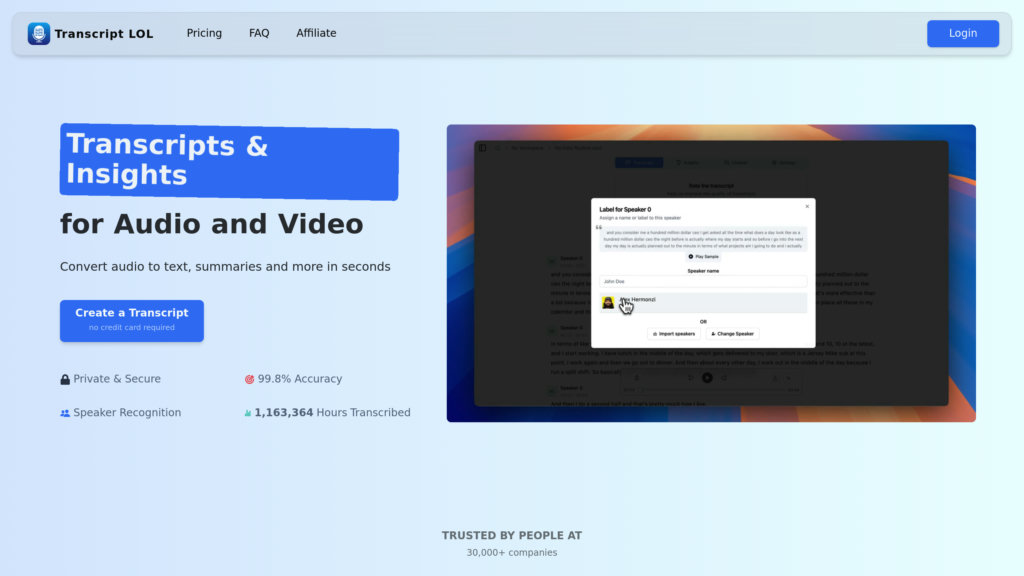The image size is (1024, 576).
Task: Click the Transcript LOL microphone logo icon
Action: point(39,34)
